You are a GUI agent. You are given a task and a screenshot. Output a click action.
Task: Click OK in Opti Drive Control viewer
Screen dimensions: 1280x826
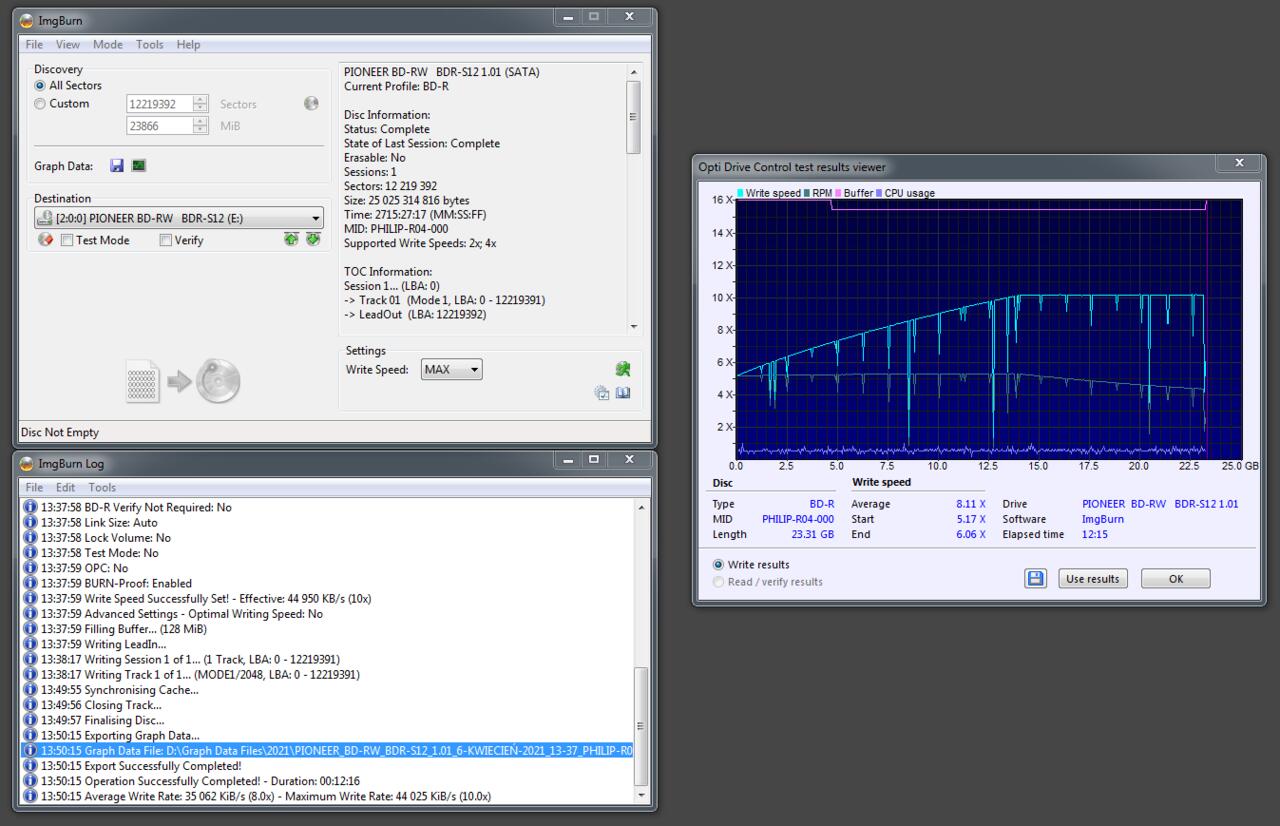(x=1176, y=578)
